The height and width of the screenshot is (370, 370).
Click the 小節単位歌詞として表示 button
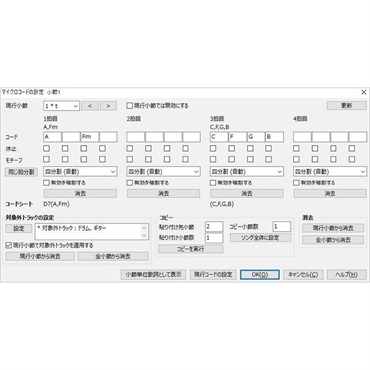point(153,274)
